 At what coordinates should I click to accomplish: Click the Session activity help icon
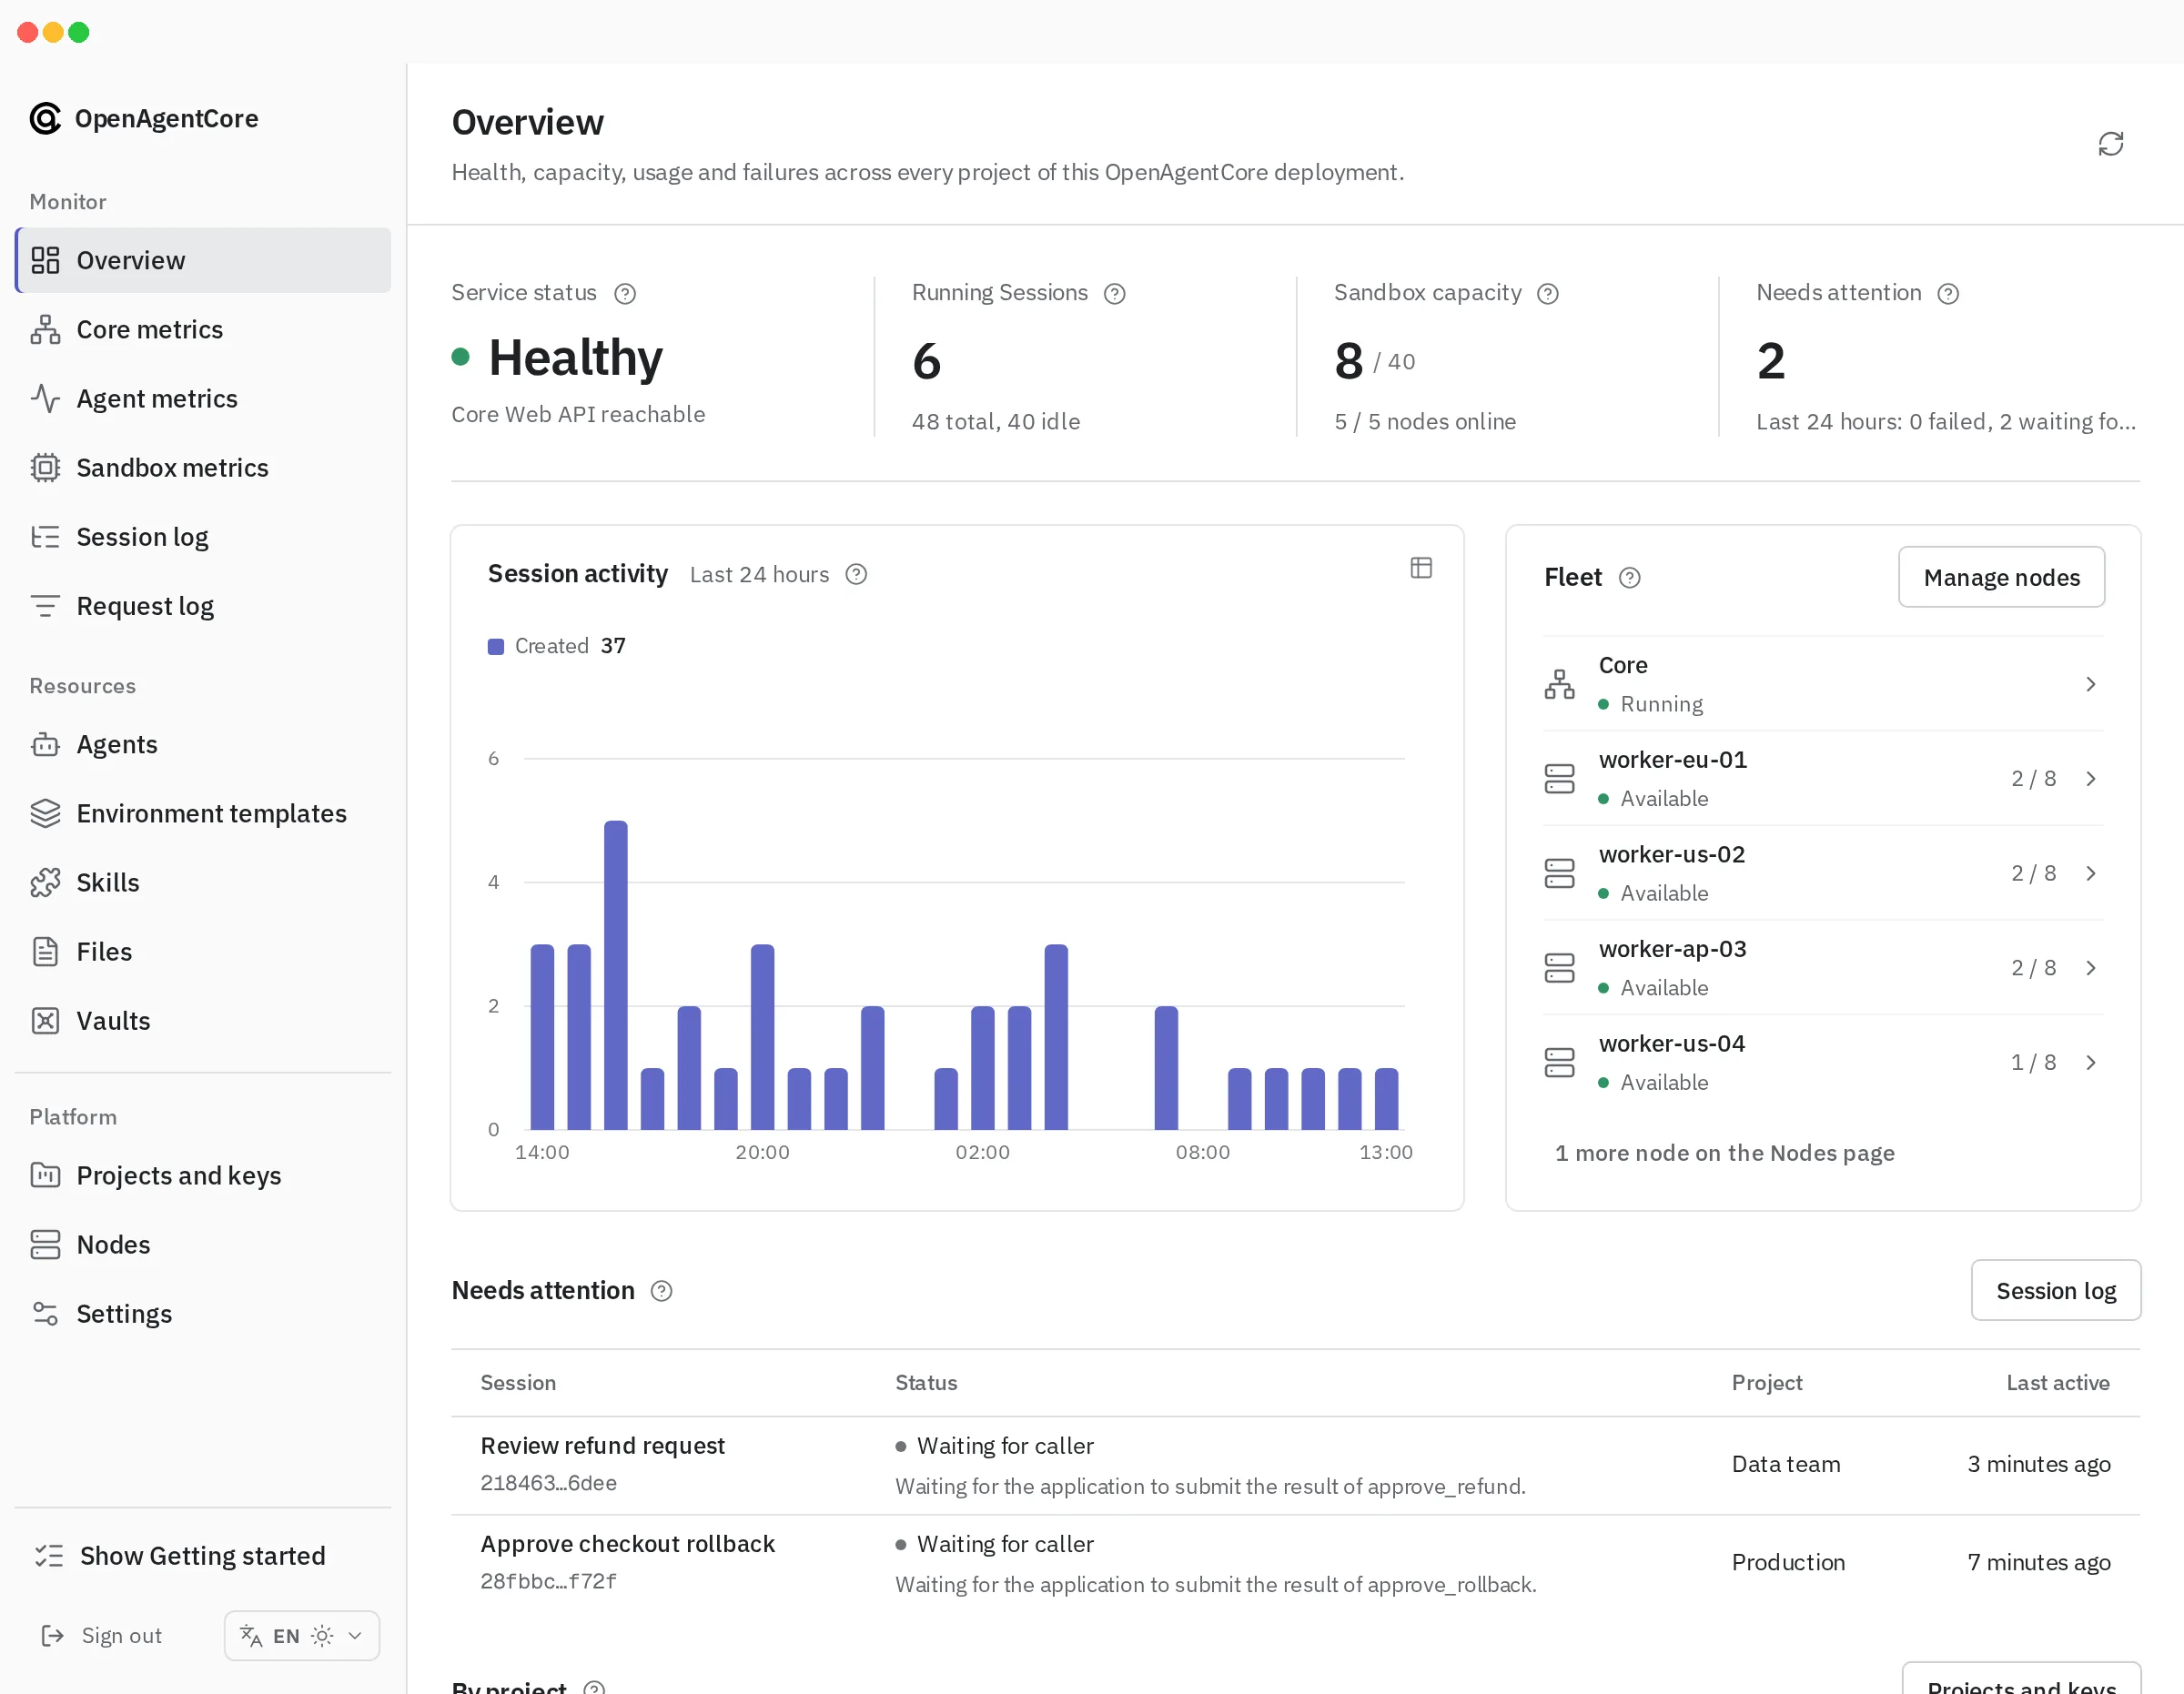856,574
